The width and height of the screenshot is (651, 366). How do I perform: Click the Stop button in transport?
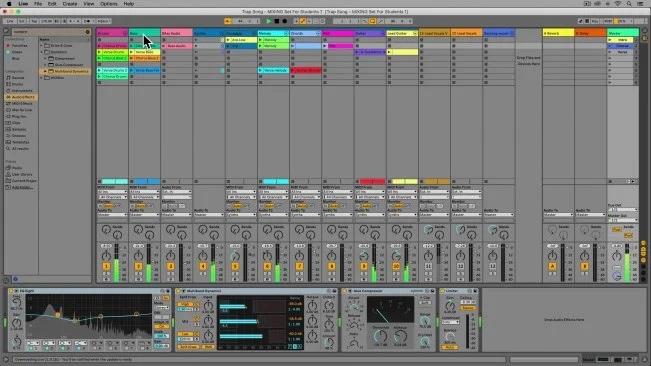click(277, 21)
